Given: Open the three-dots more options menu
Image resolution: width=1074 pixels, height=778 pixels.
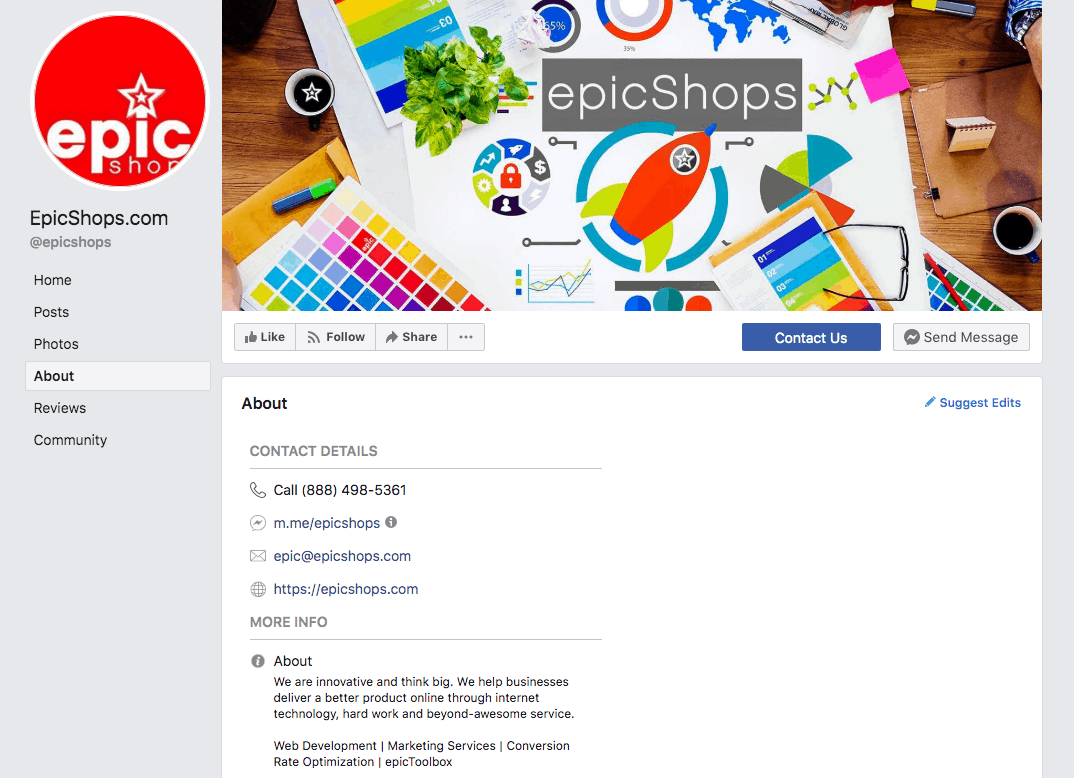Looking at the screenshot, I should coord(466,337).
